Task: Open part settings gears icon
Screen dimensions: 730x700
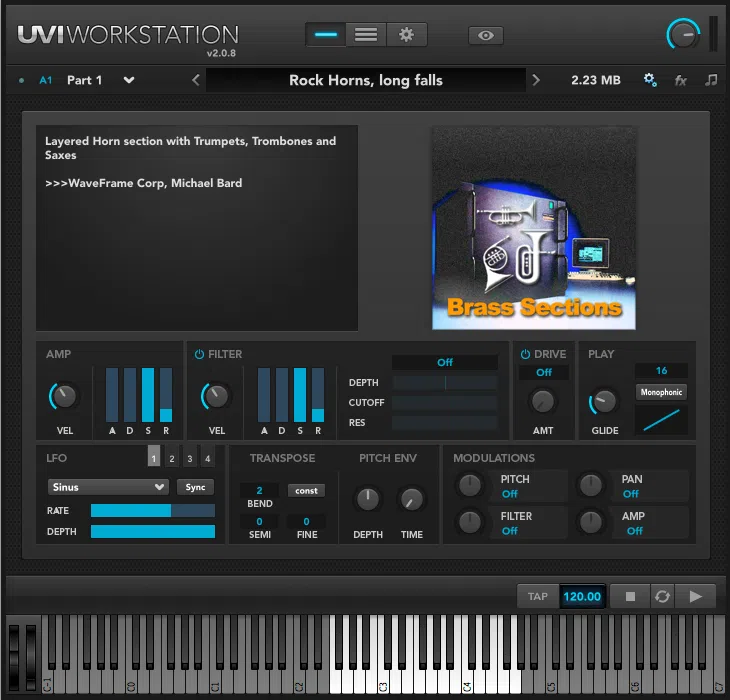Action: pos(650,80)
